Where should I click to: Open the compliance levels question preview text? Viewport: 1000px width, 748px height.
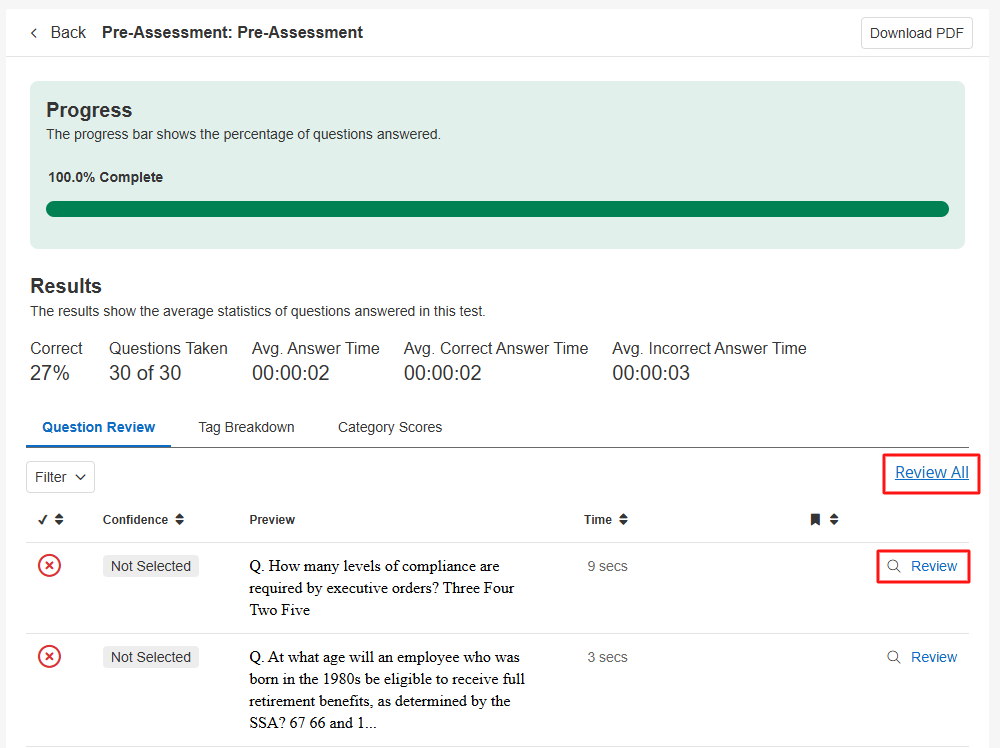380,588
